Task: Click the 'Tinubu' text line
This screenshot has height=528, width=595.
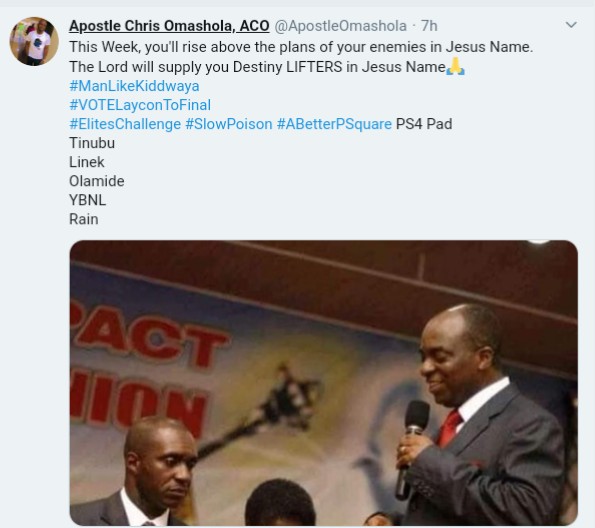Action: tap(92, 143)
